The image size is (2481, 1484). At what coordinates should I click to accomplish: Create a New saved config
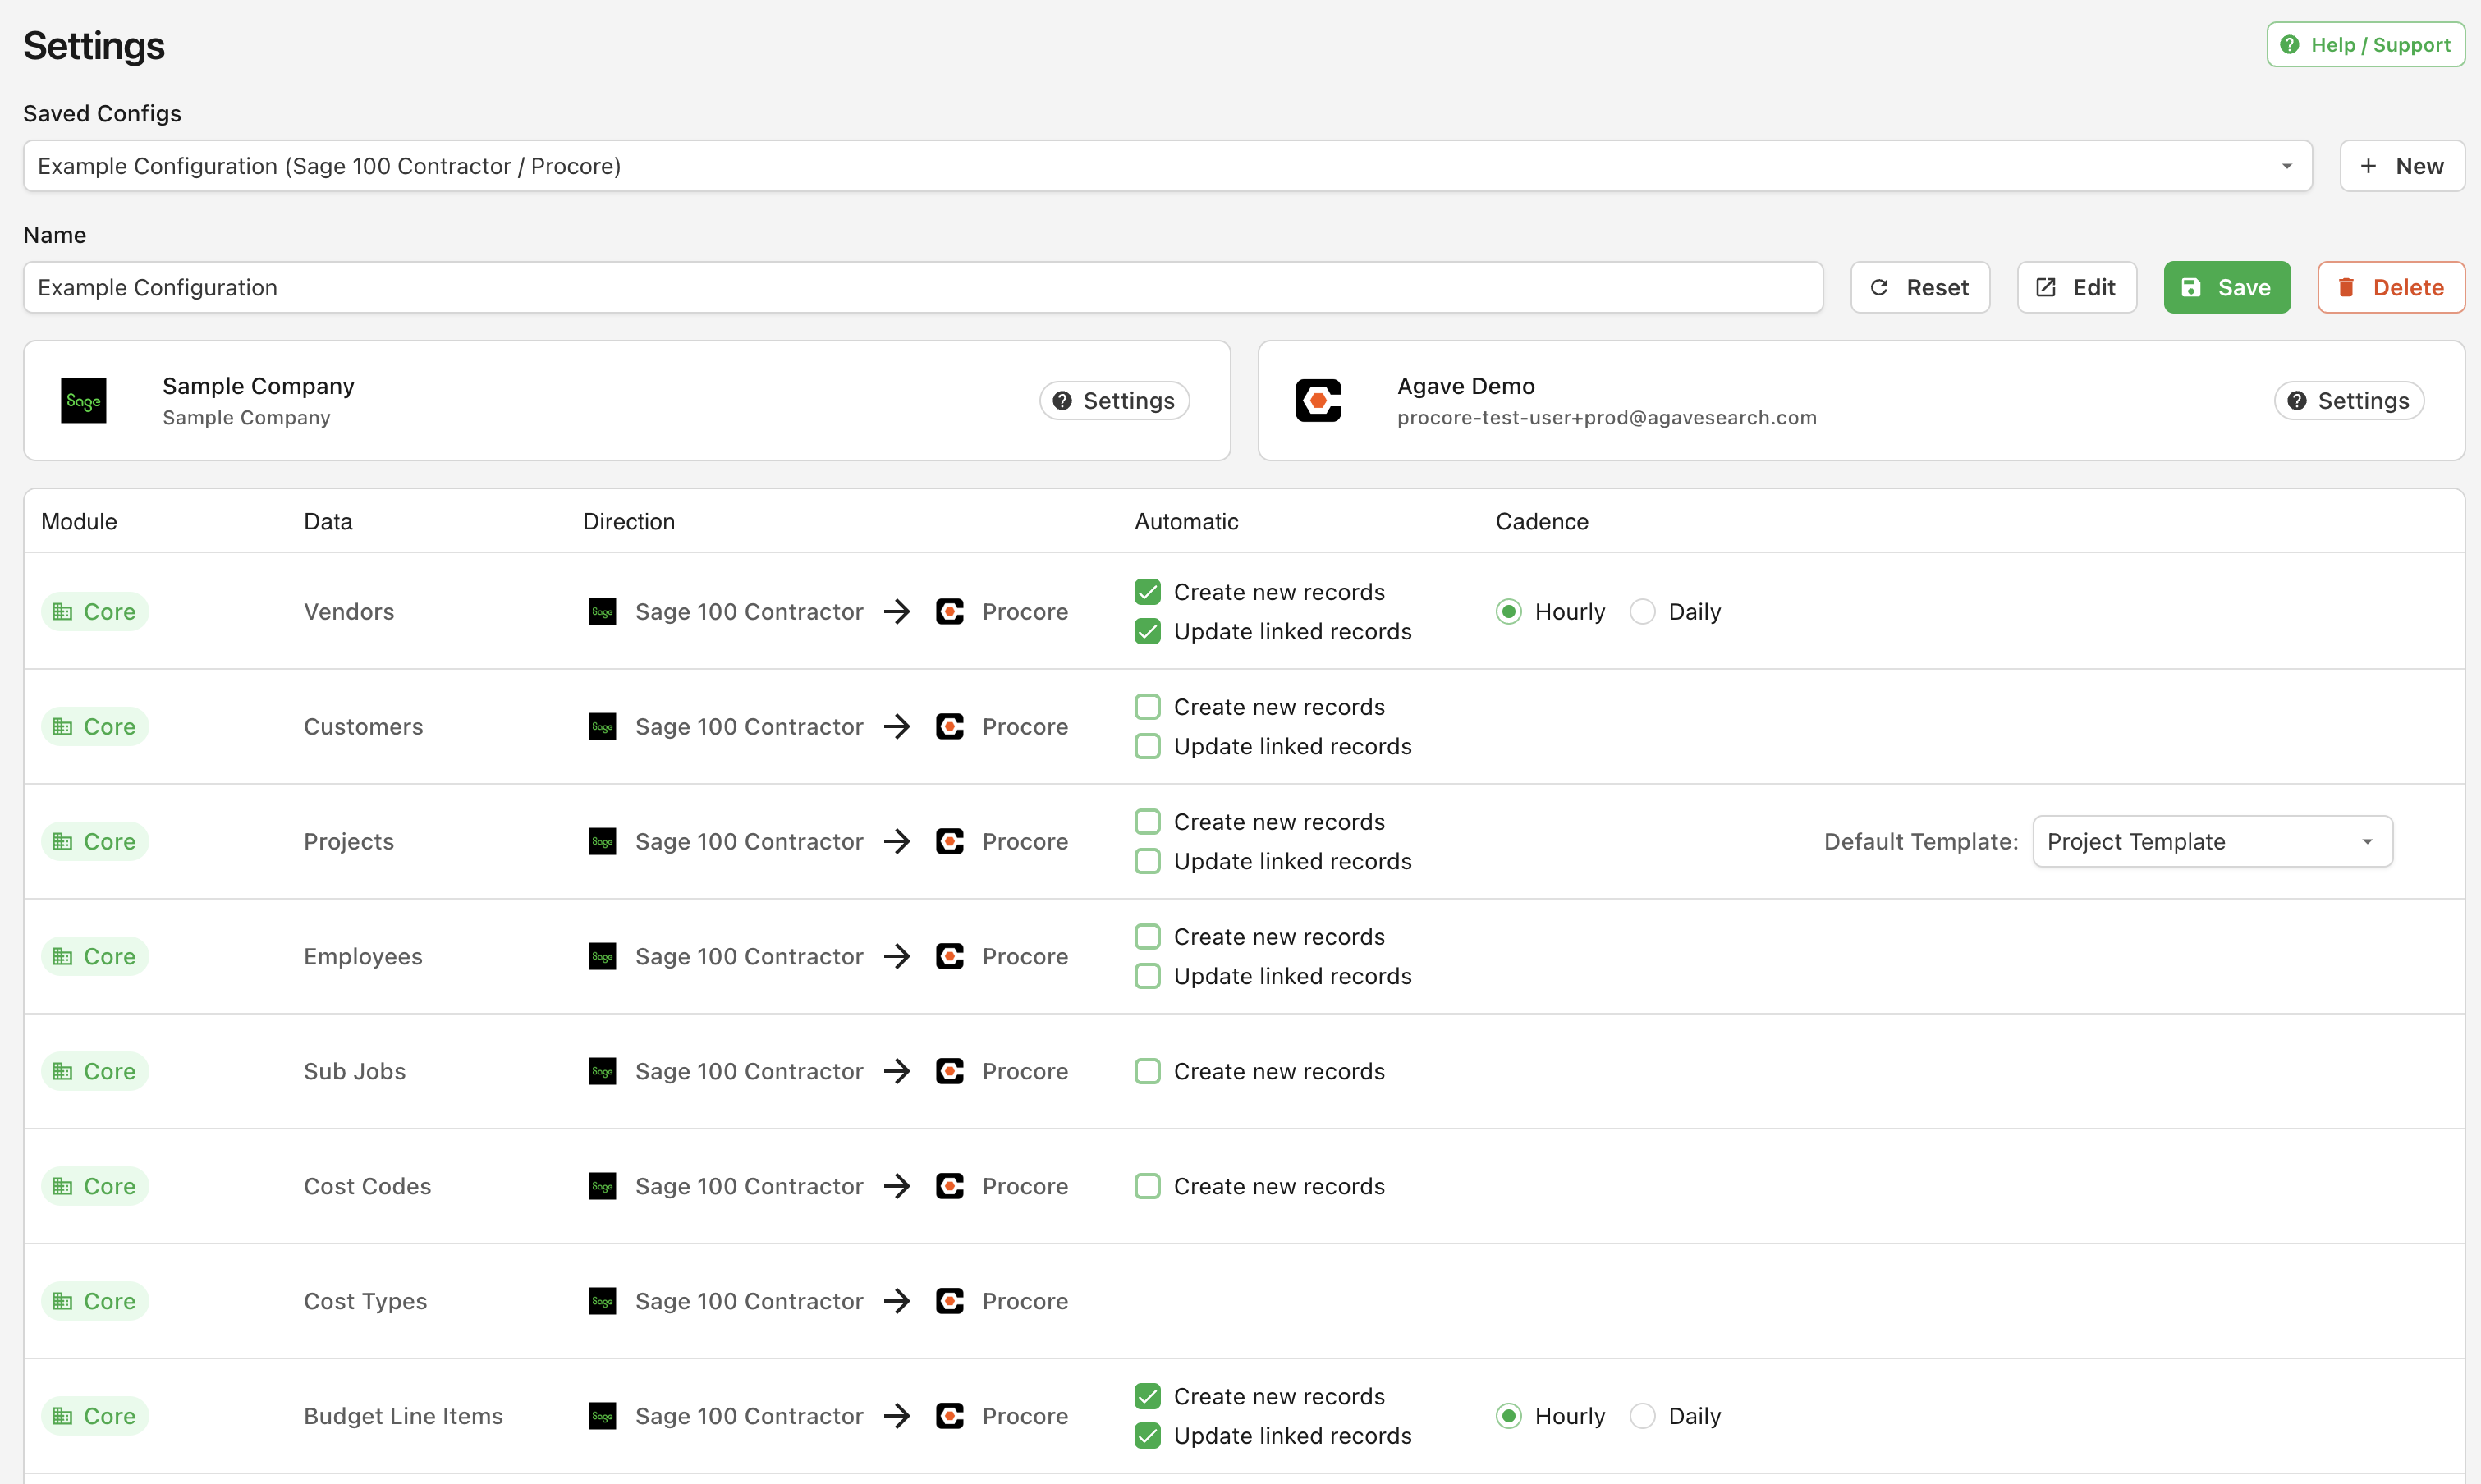coord(2402,166)
